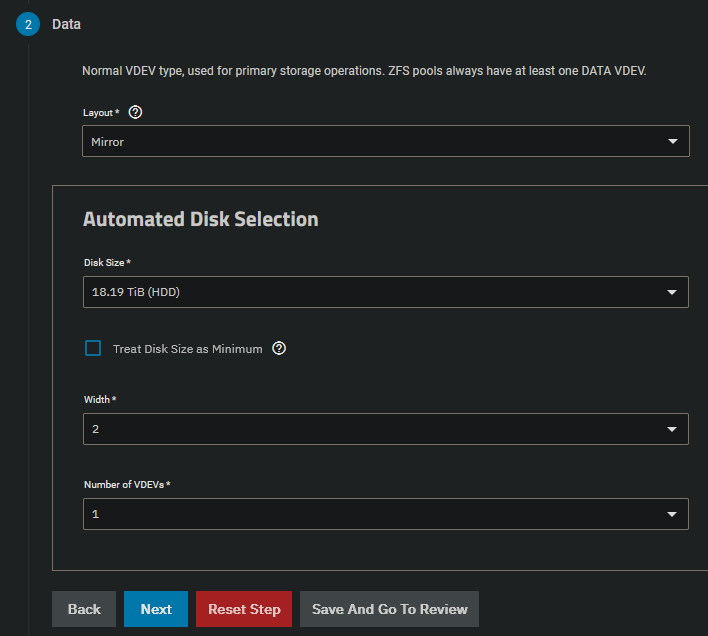Click the arrow icon in the 18.19 TiB field

click(x=672, y=292)
